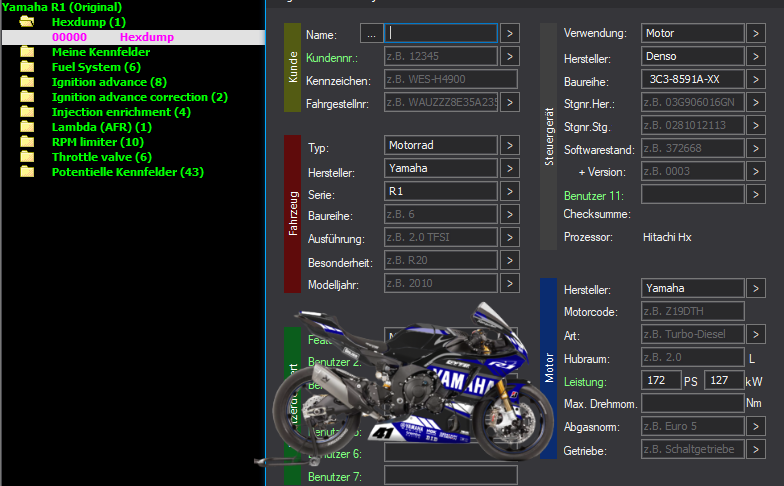
Task: Click the Benutzer 7 input field
Action: (450, 476)
